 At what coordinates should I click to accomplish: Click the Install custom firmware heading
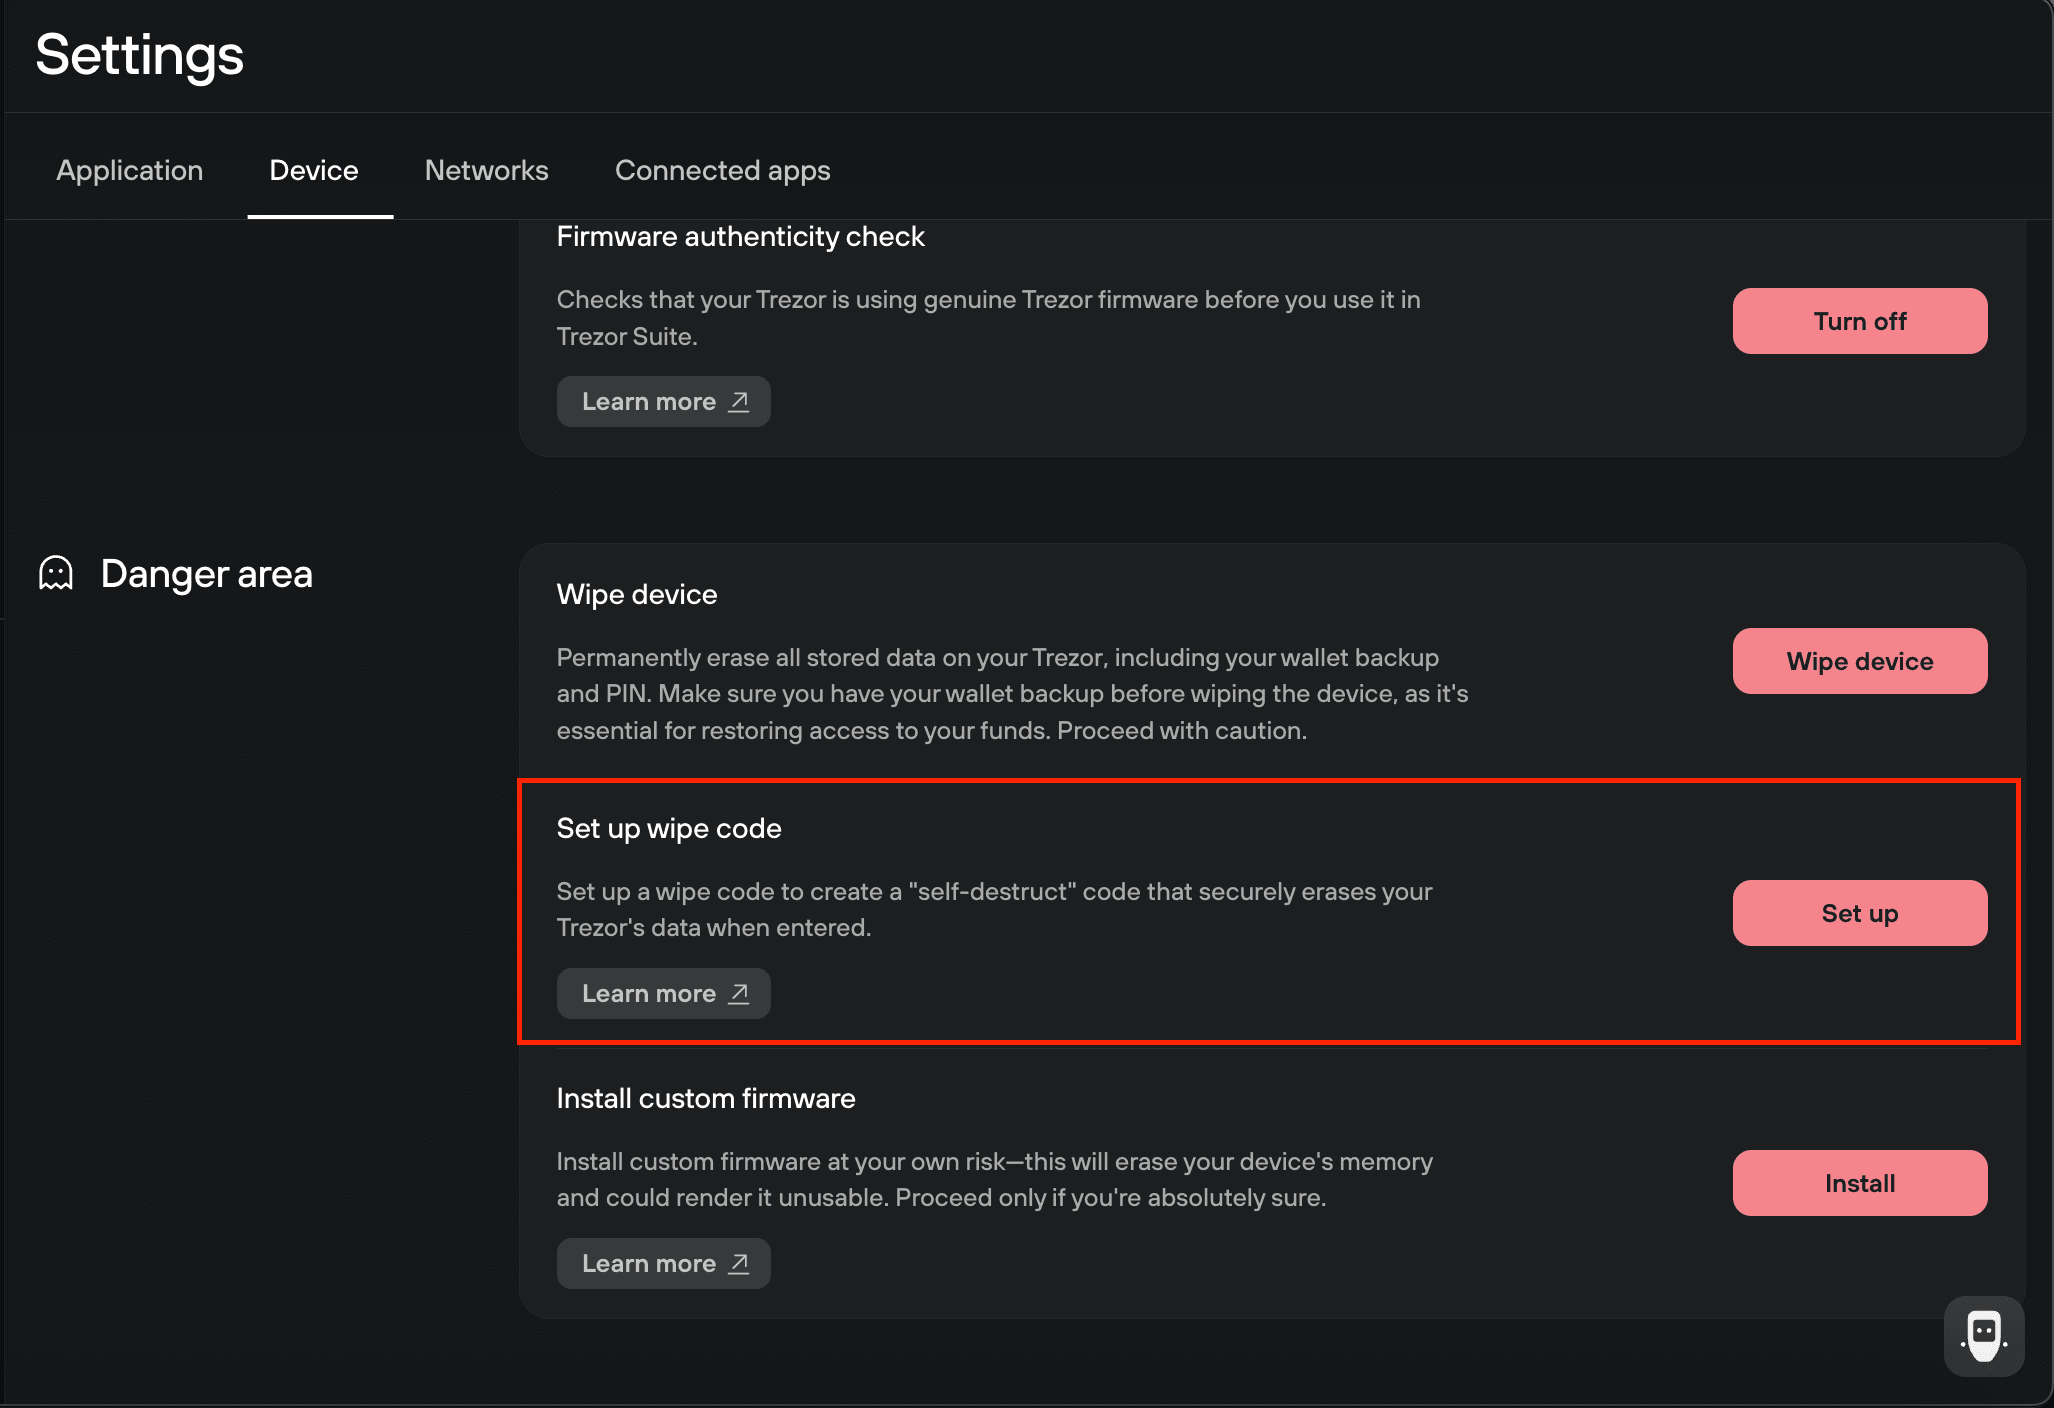pyautogui.click(x=706, y=1098)
